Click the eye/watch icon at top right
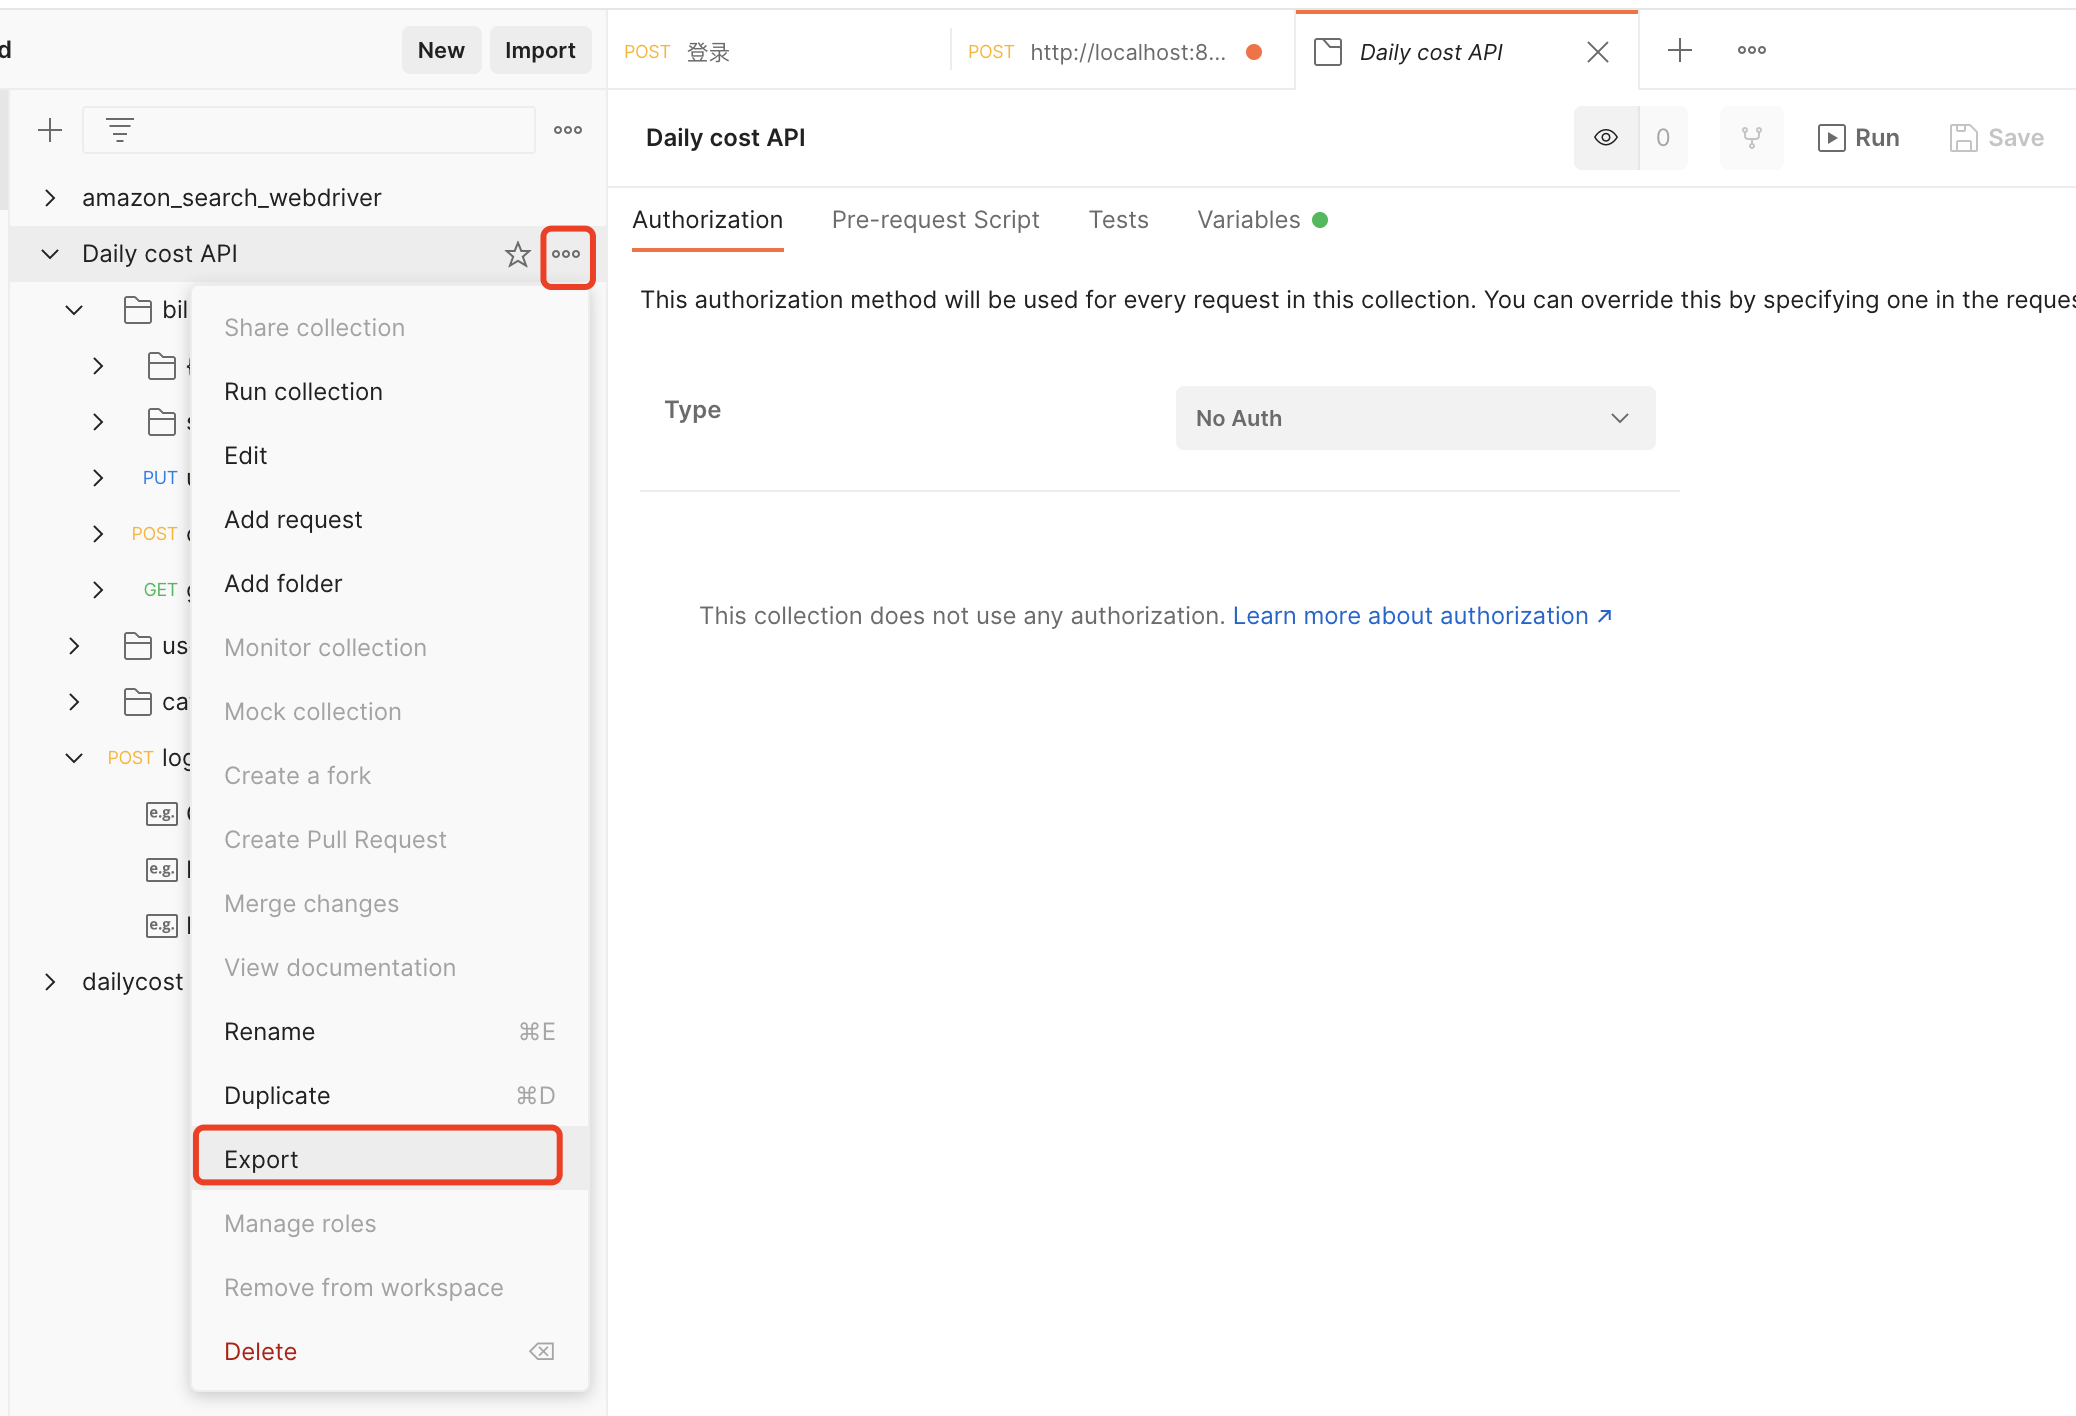The image size is (2076, 1416). tap(1606, 137)
